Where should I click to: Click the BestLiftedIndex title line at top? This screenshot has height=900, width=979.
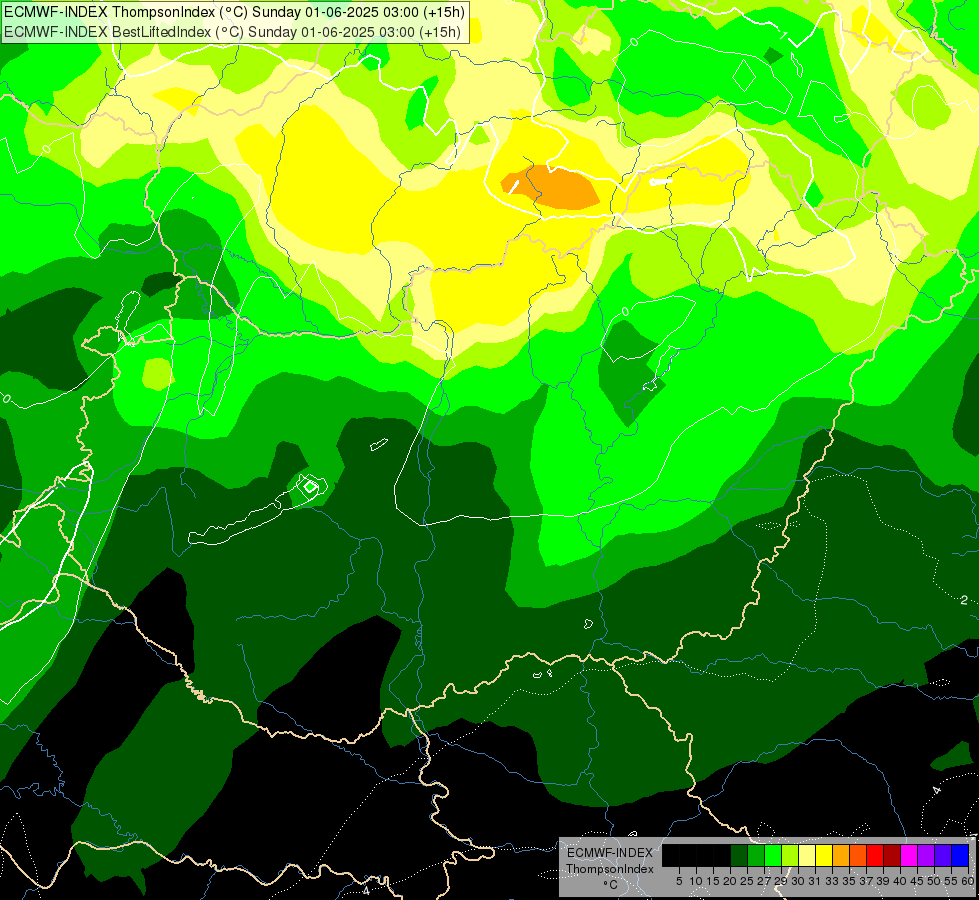click(232, 31)
